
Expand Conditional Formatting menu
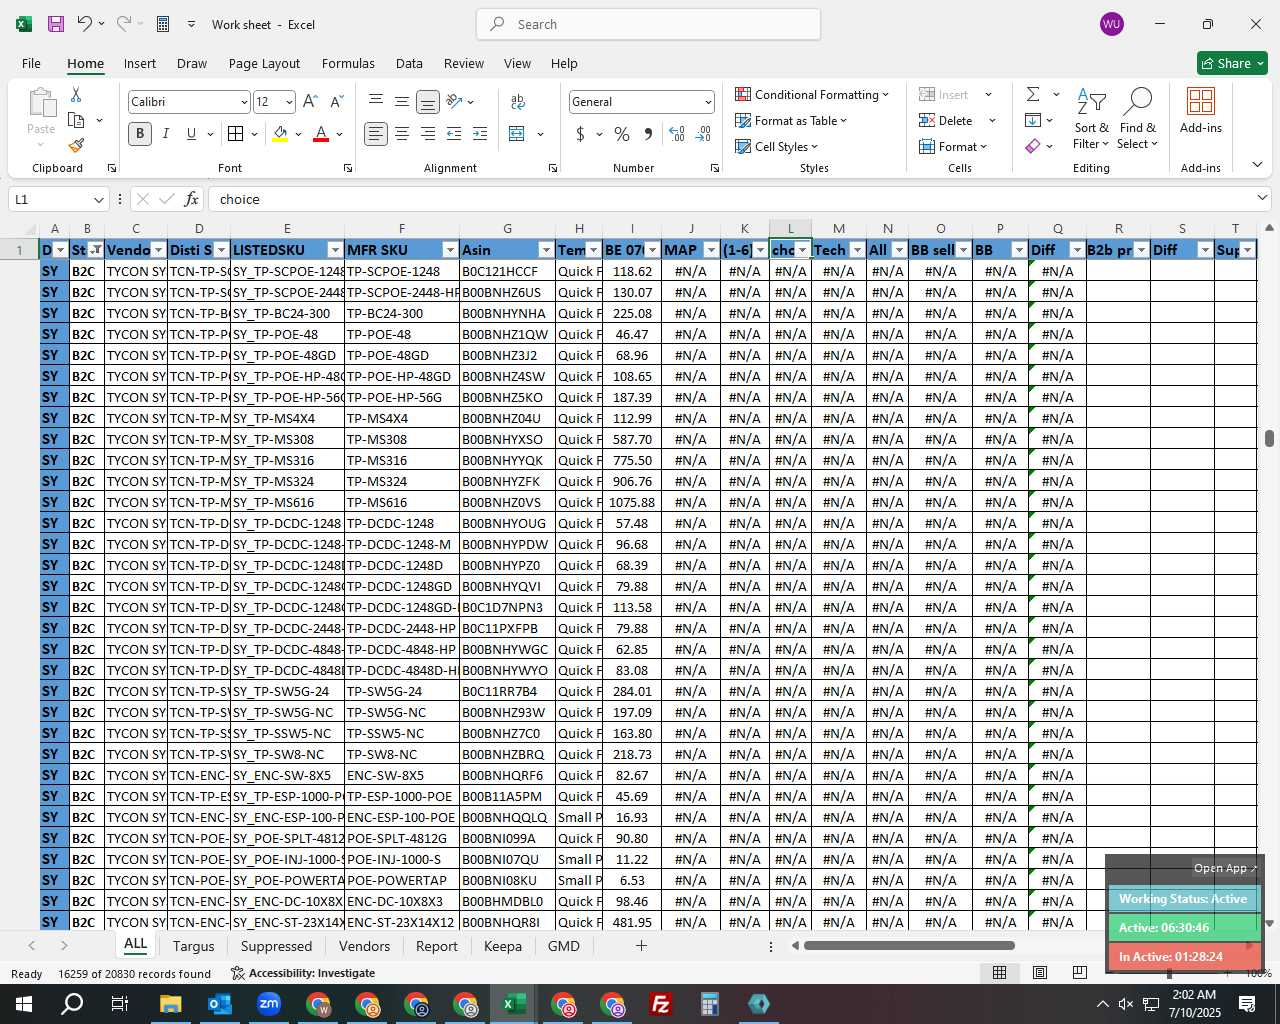(811, 95)
